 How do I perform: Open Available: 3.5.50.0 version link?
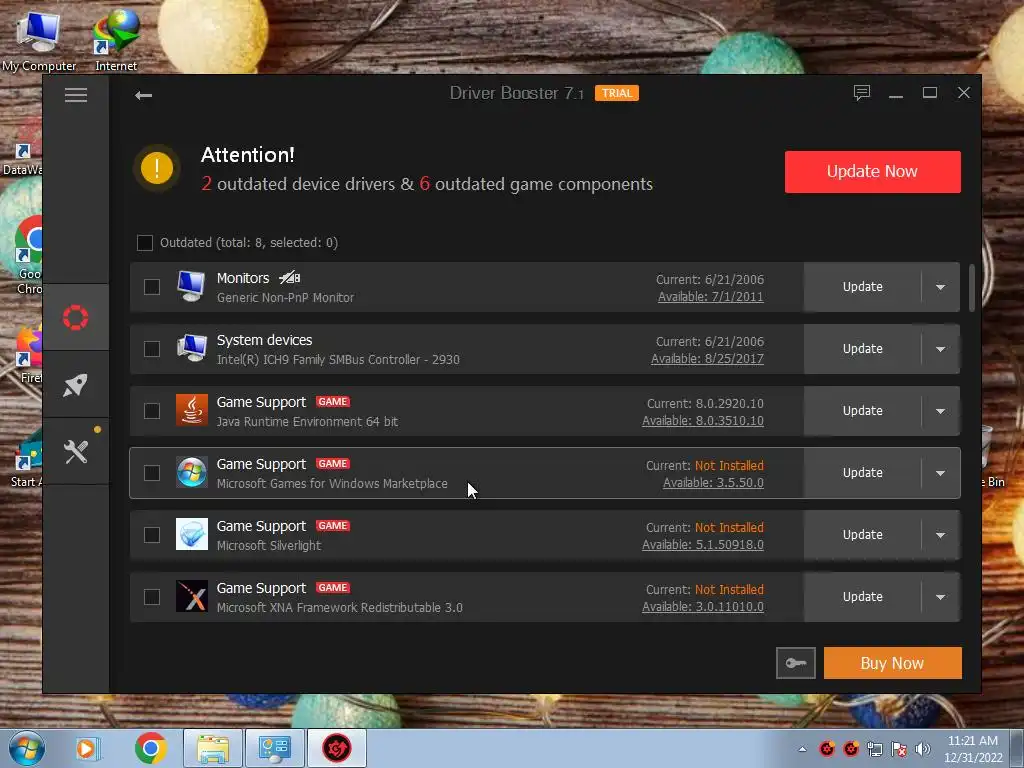[713, 483]
